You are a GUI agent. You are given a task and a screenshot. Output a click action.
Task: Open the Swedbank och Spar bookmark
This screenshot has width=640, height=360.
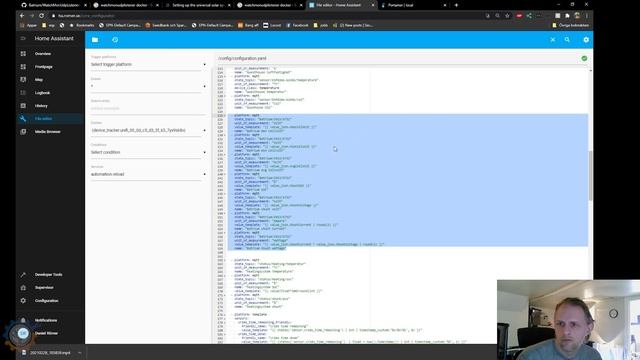click(x=166, y=25)
